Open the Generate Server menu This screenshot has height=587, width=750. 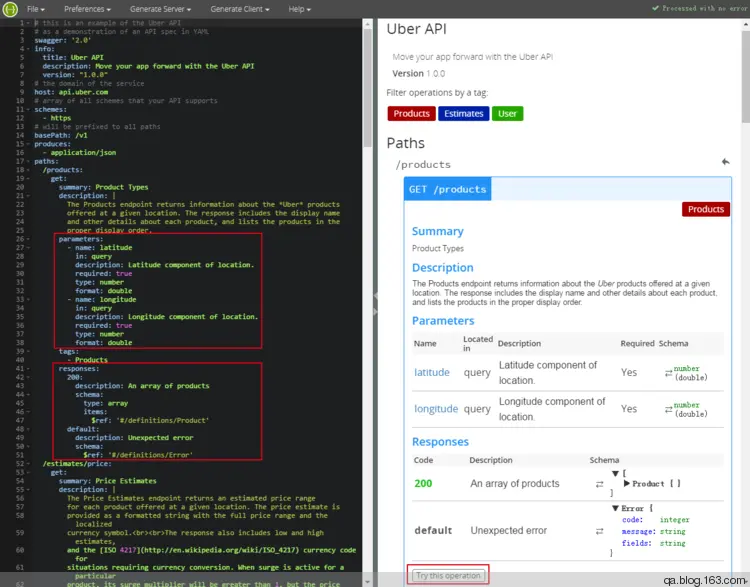pyautogui.click(x=160, y=9)
